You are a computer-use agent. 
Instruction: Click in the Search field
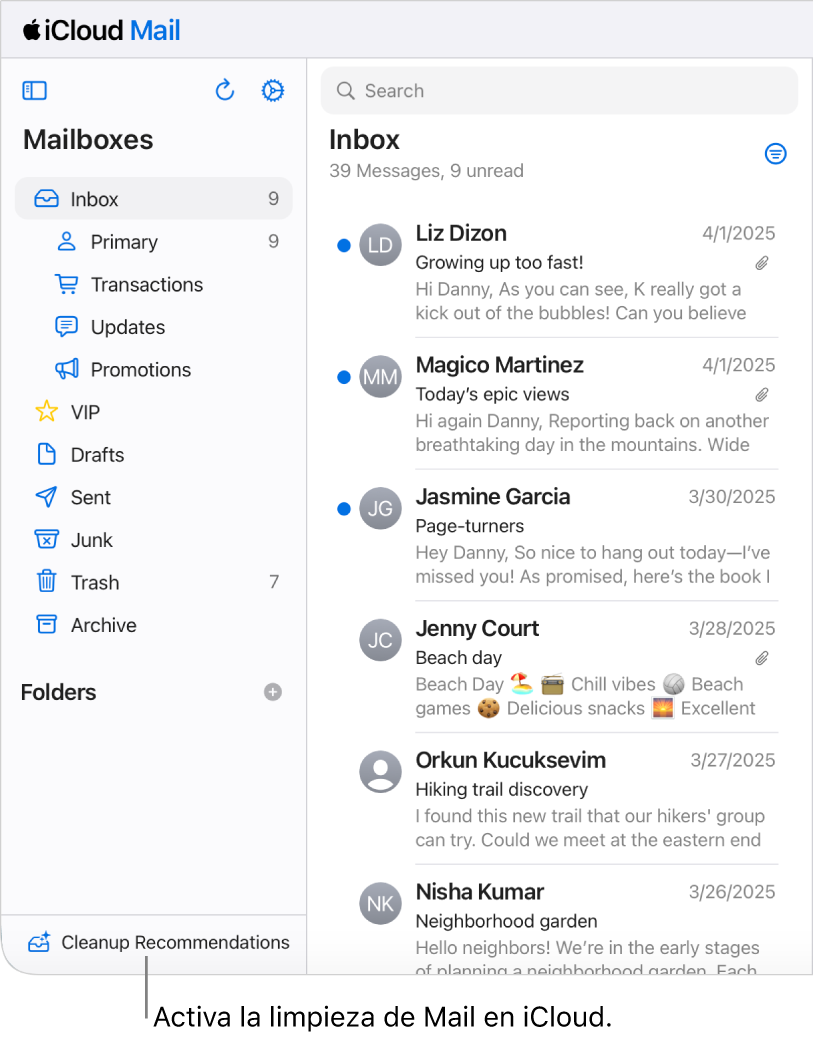click(559, 91)
